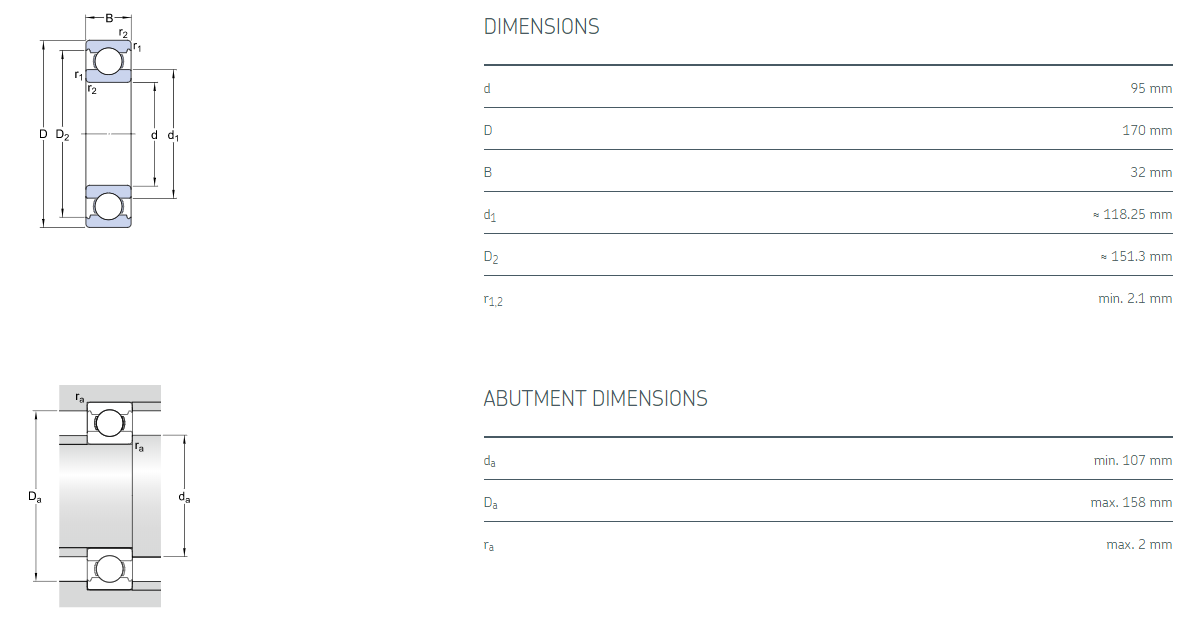
Task: Click the 95 mm value
Action: pyautogui.click(x=1151, y=88)
